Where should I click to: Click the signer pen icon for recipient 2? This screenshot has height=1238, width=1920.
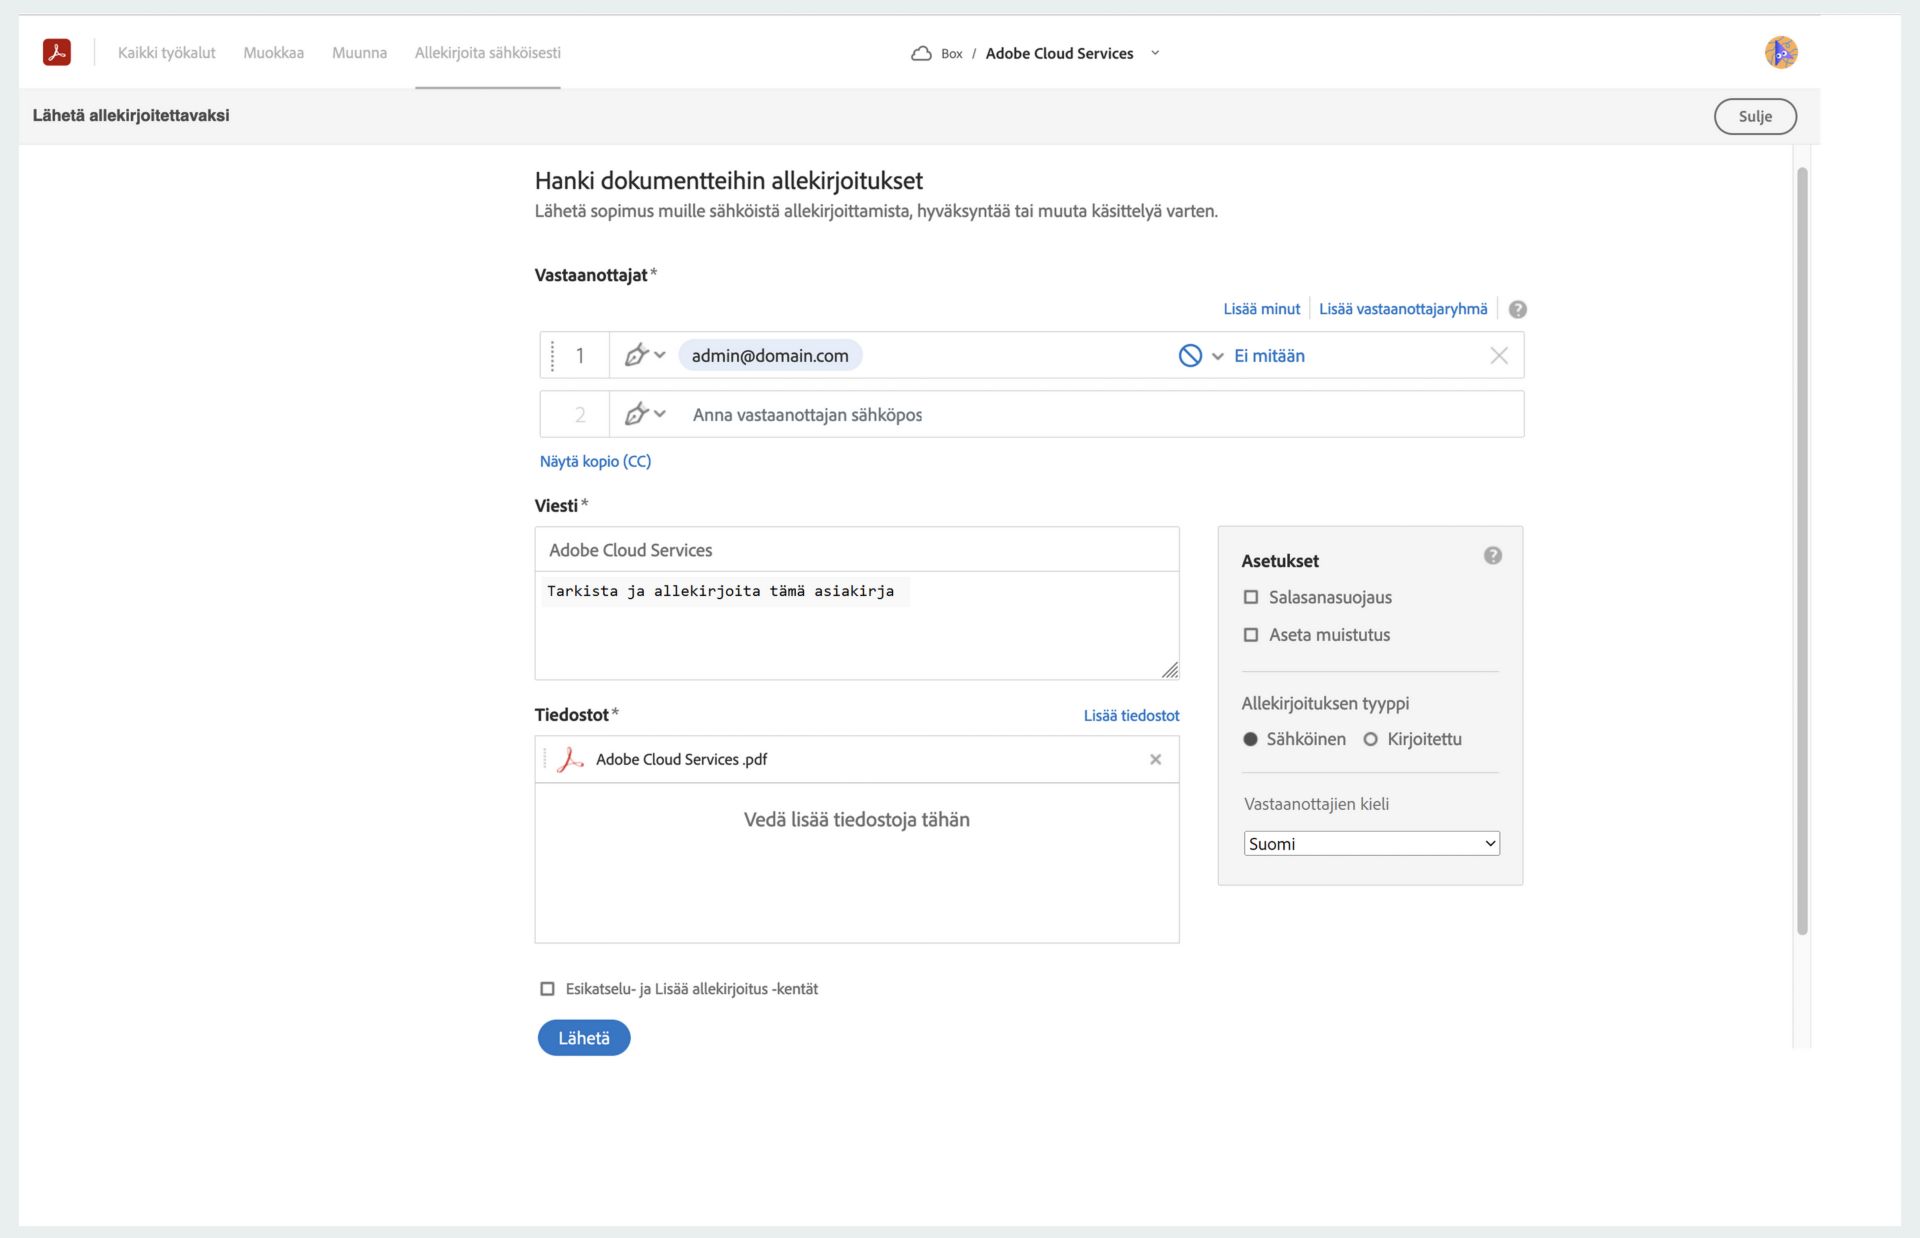point(636,414)
